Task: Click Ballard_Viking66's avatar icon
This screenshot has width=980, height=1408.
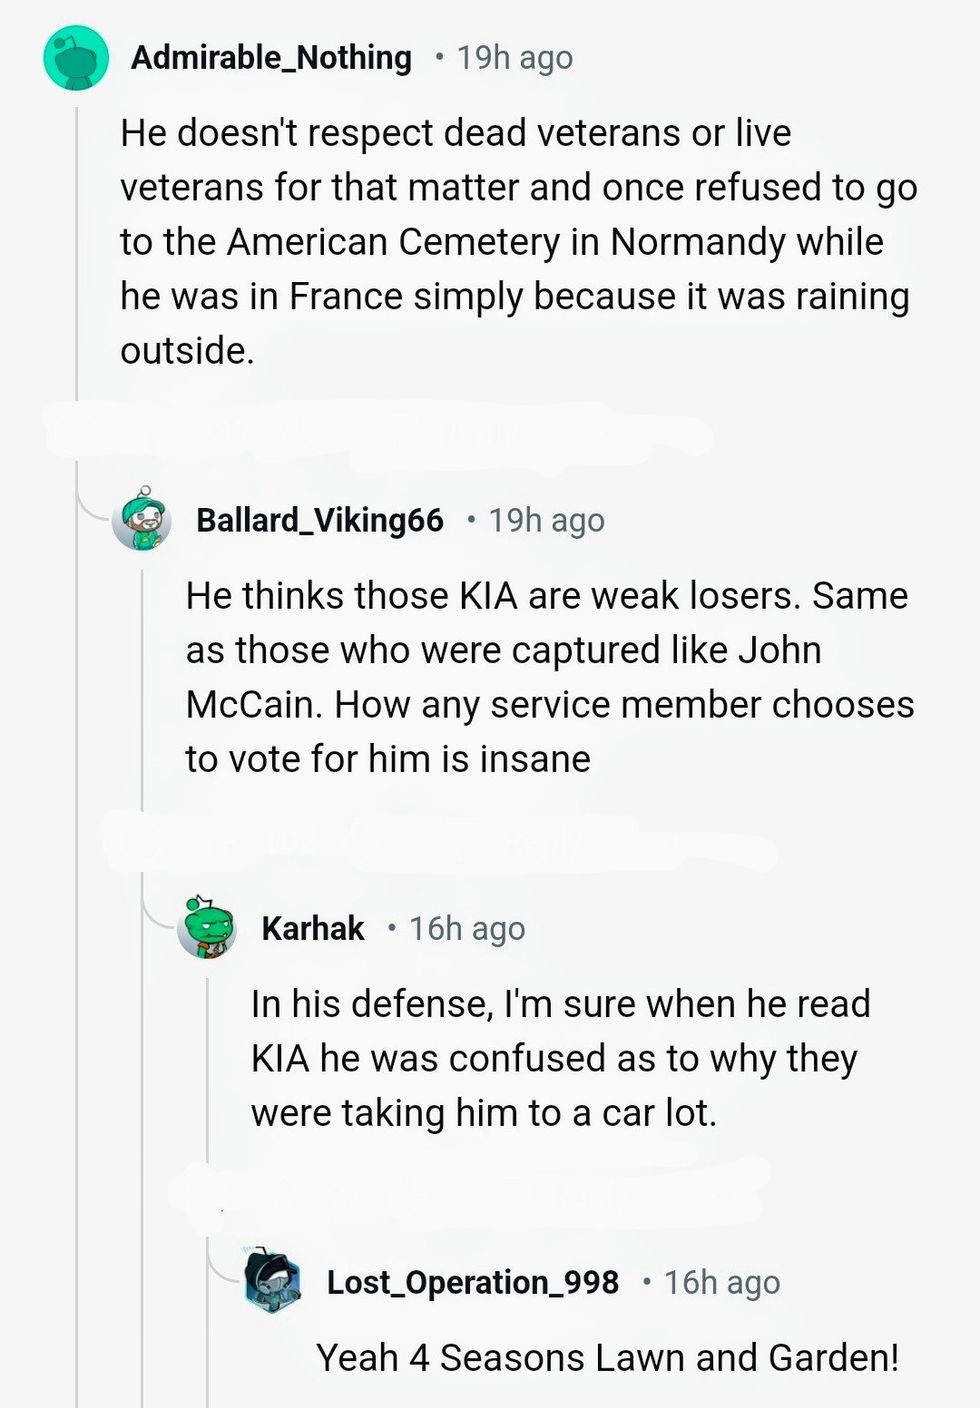Action: (x=141, y=520)
